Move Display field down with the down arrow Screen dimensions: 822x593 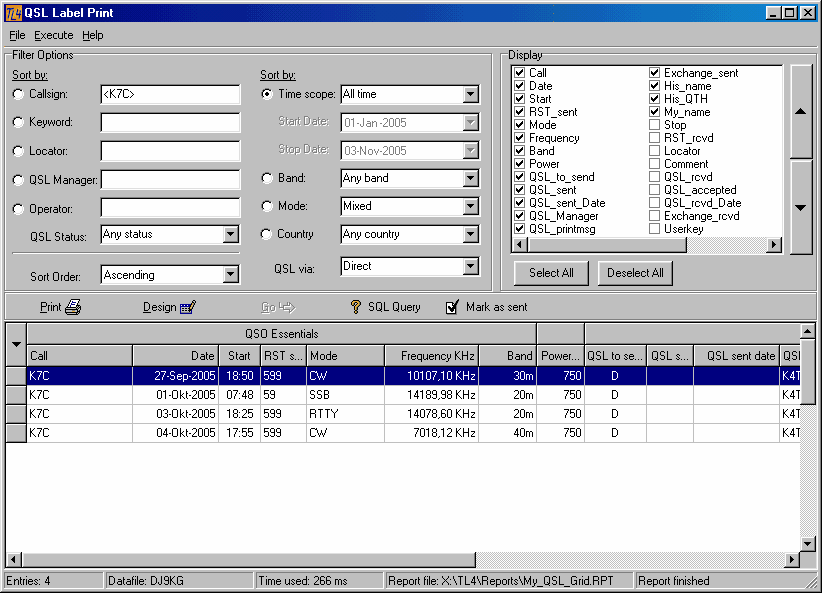click(801, 208)
